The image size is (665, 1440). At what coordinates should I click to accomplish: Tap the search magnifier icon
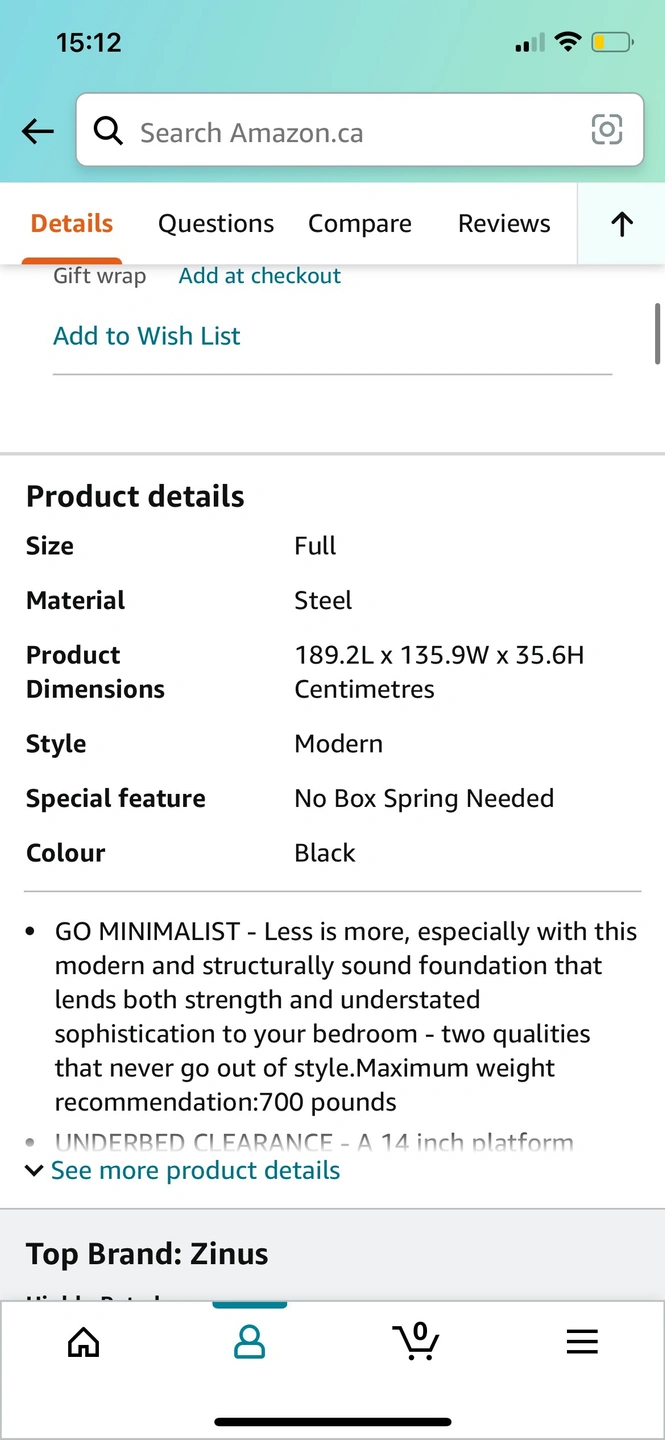(x=107, y=131)
